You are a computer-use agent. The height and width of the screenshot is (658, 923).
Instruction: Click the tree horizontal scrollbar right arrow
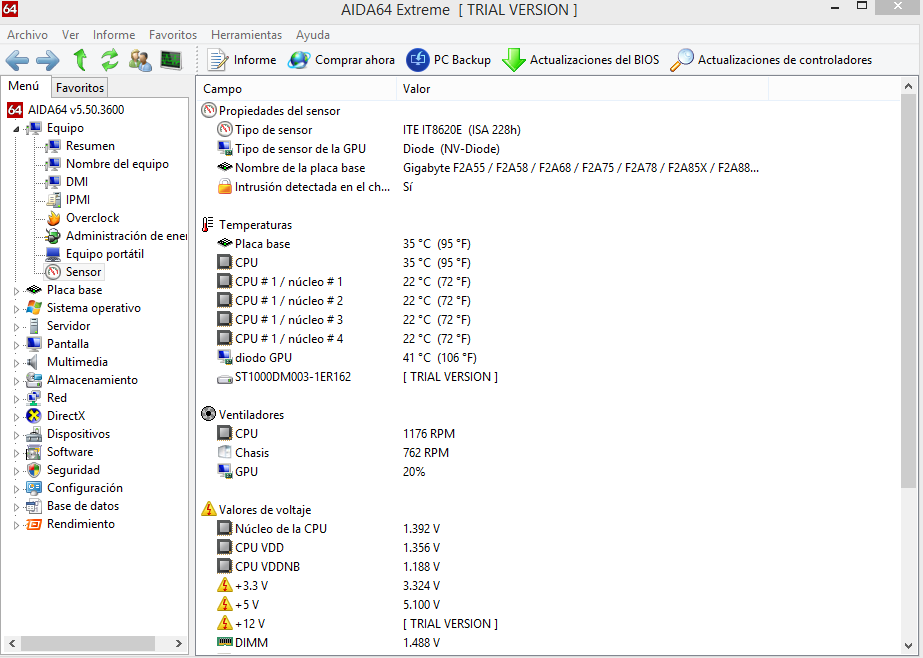[179, 644]
